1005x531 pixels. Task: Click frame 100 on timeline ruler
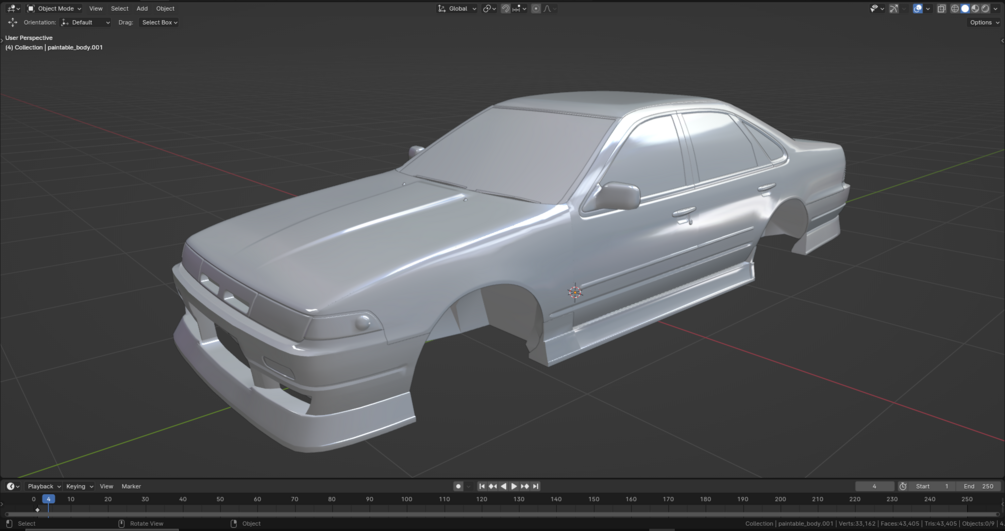(x=406, y=499)
